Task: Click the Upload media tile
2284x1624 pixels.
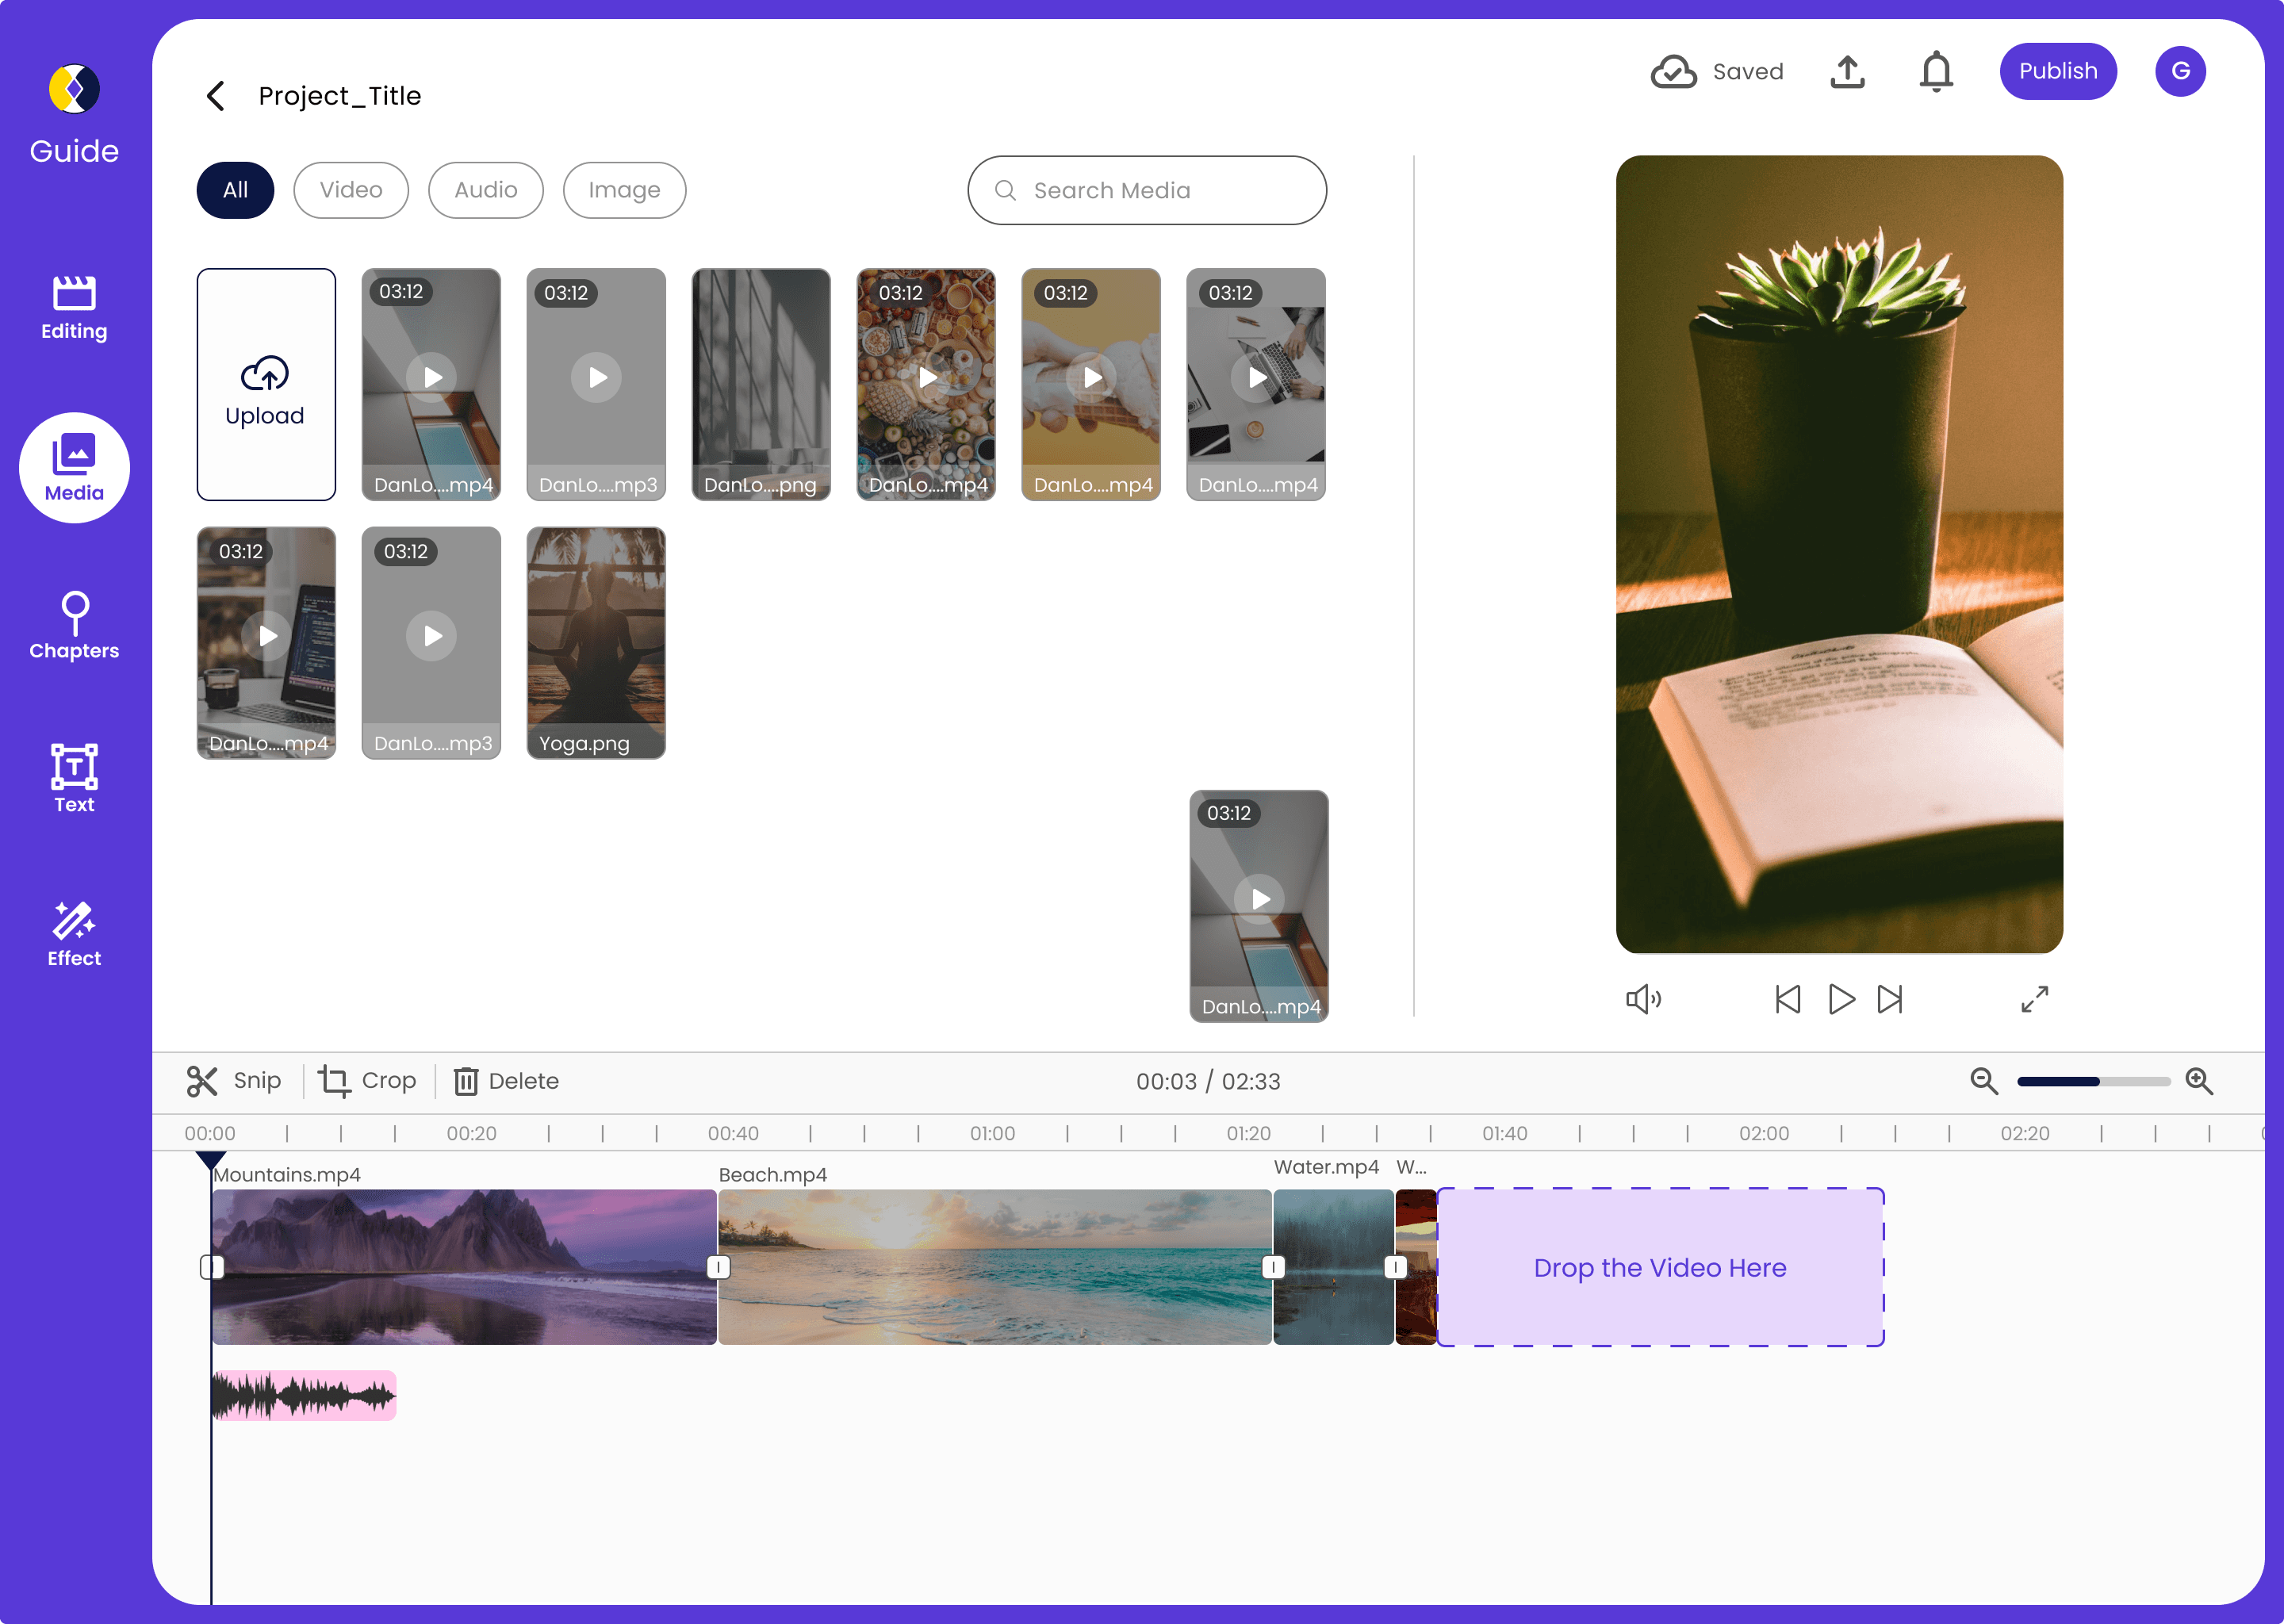Action: [x=266, y=384]
